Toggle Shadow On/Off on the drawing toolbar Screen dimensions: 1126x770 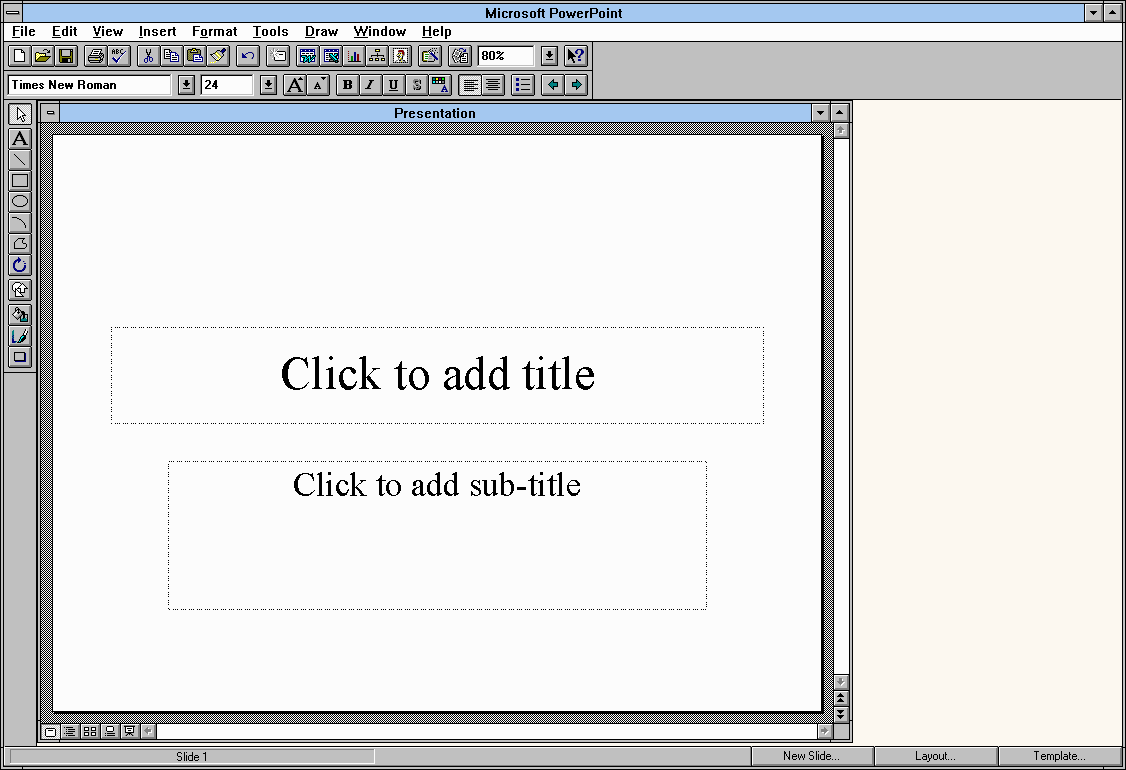(x=20, y=357)
